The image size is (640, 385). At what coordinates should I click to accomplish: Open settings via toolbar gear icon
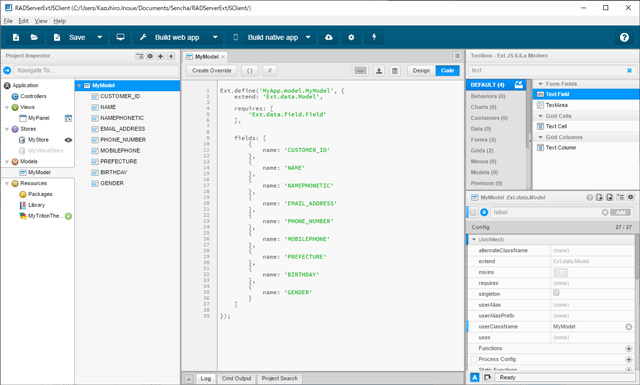click(x=351, y=38)
